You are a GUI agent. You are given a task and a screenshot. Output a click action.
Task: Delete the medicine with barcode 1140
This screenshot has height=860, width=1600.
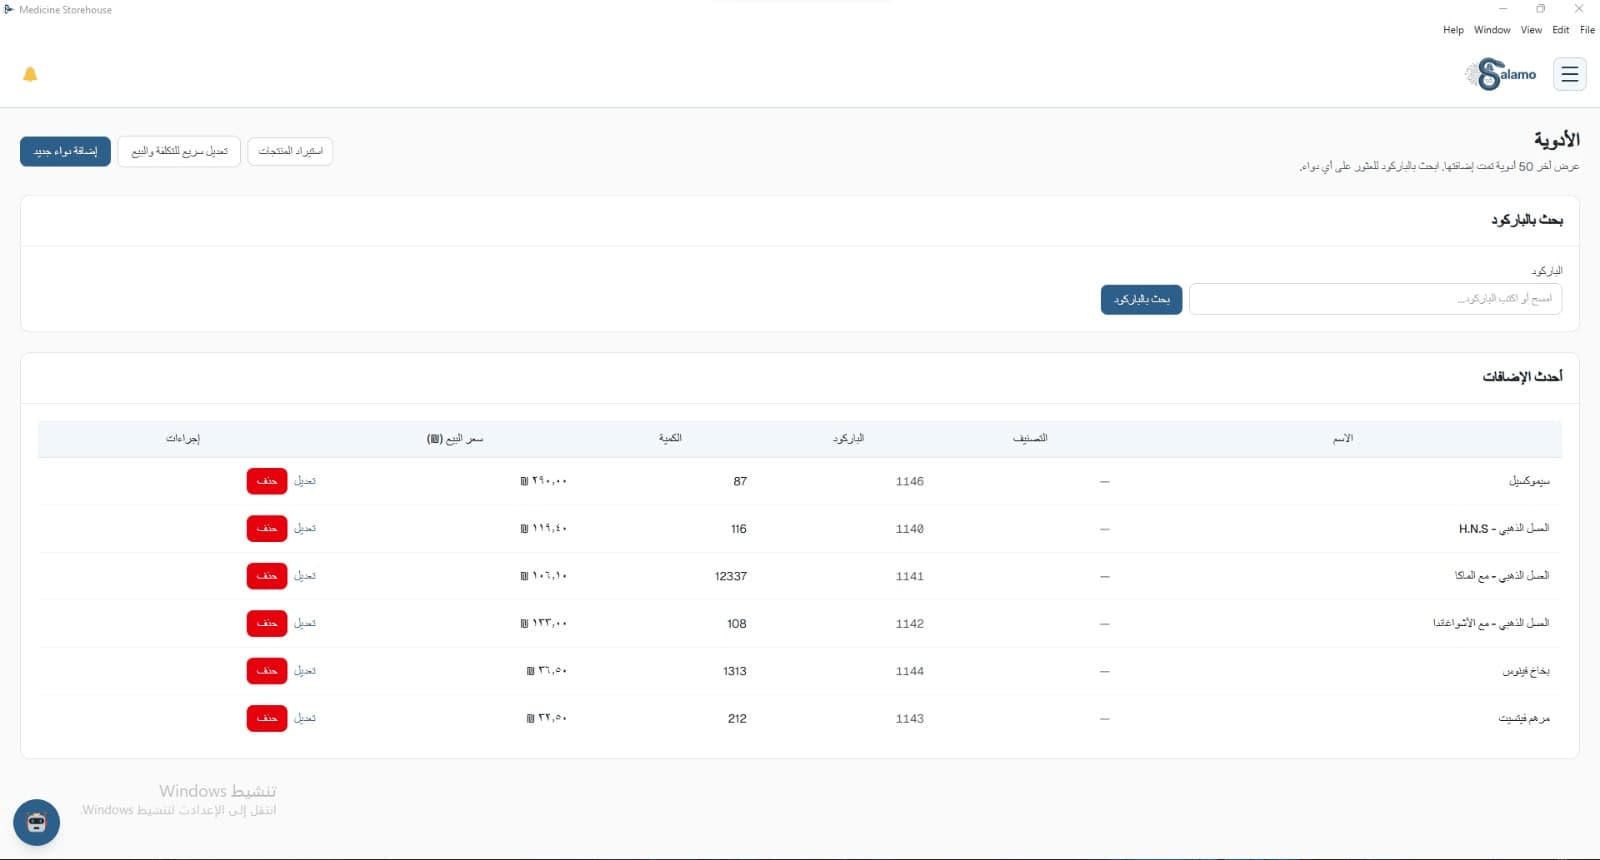(x=267, y=528)
